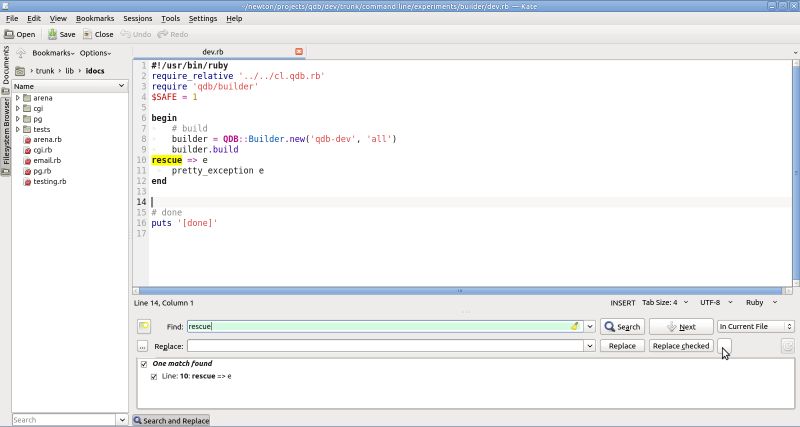Uncheck the 'One match found' checkbox
This screenshot has width=800, height=427.
tap(144, 364)
